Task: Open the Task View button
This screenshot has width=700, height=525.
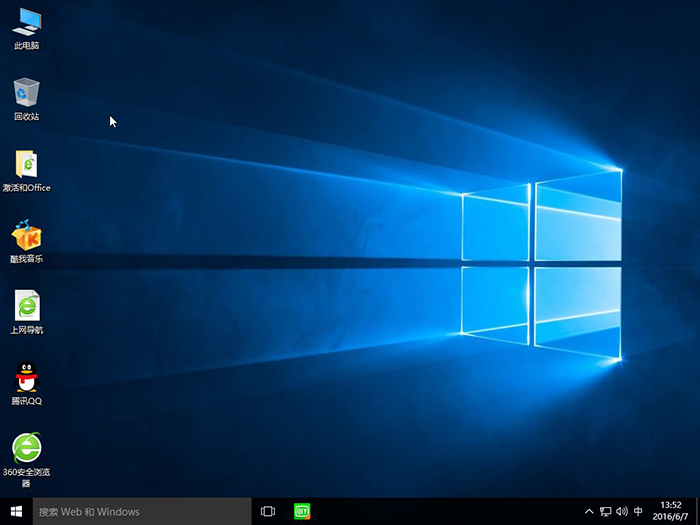Action: (x=268, y=511)
